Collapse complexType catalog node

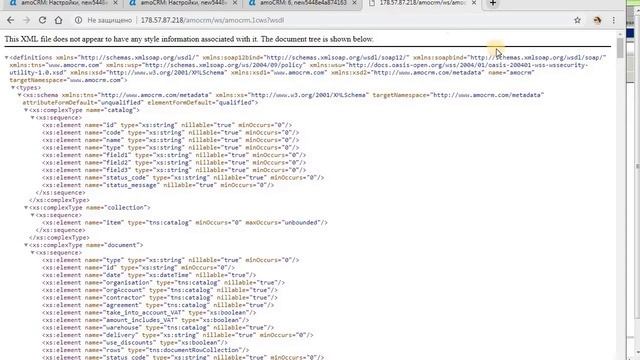point(26,110)
